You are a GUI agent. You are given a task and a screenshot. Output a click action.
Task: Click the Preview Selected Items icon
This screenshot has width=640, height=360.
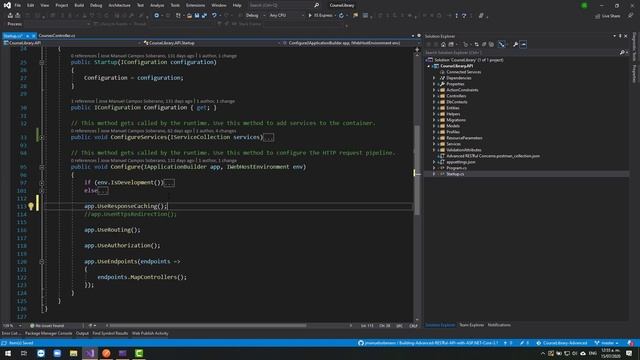(523, 44)
